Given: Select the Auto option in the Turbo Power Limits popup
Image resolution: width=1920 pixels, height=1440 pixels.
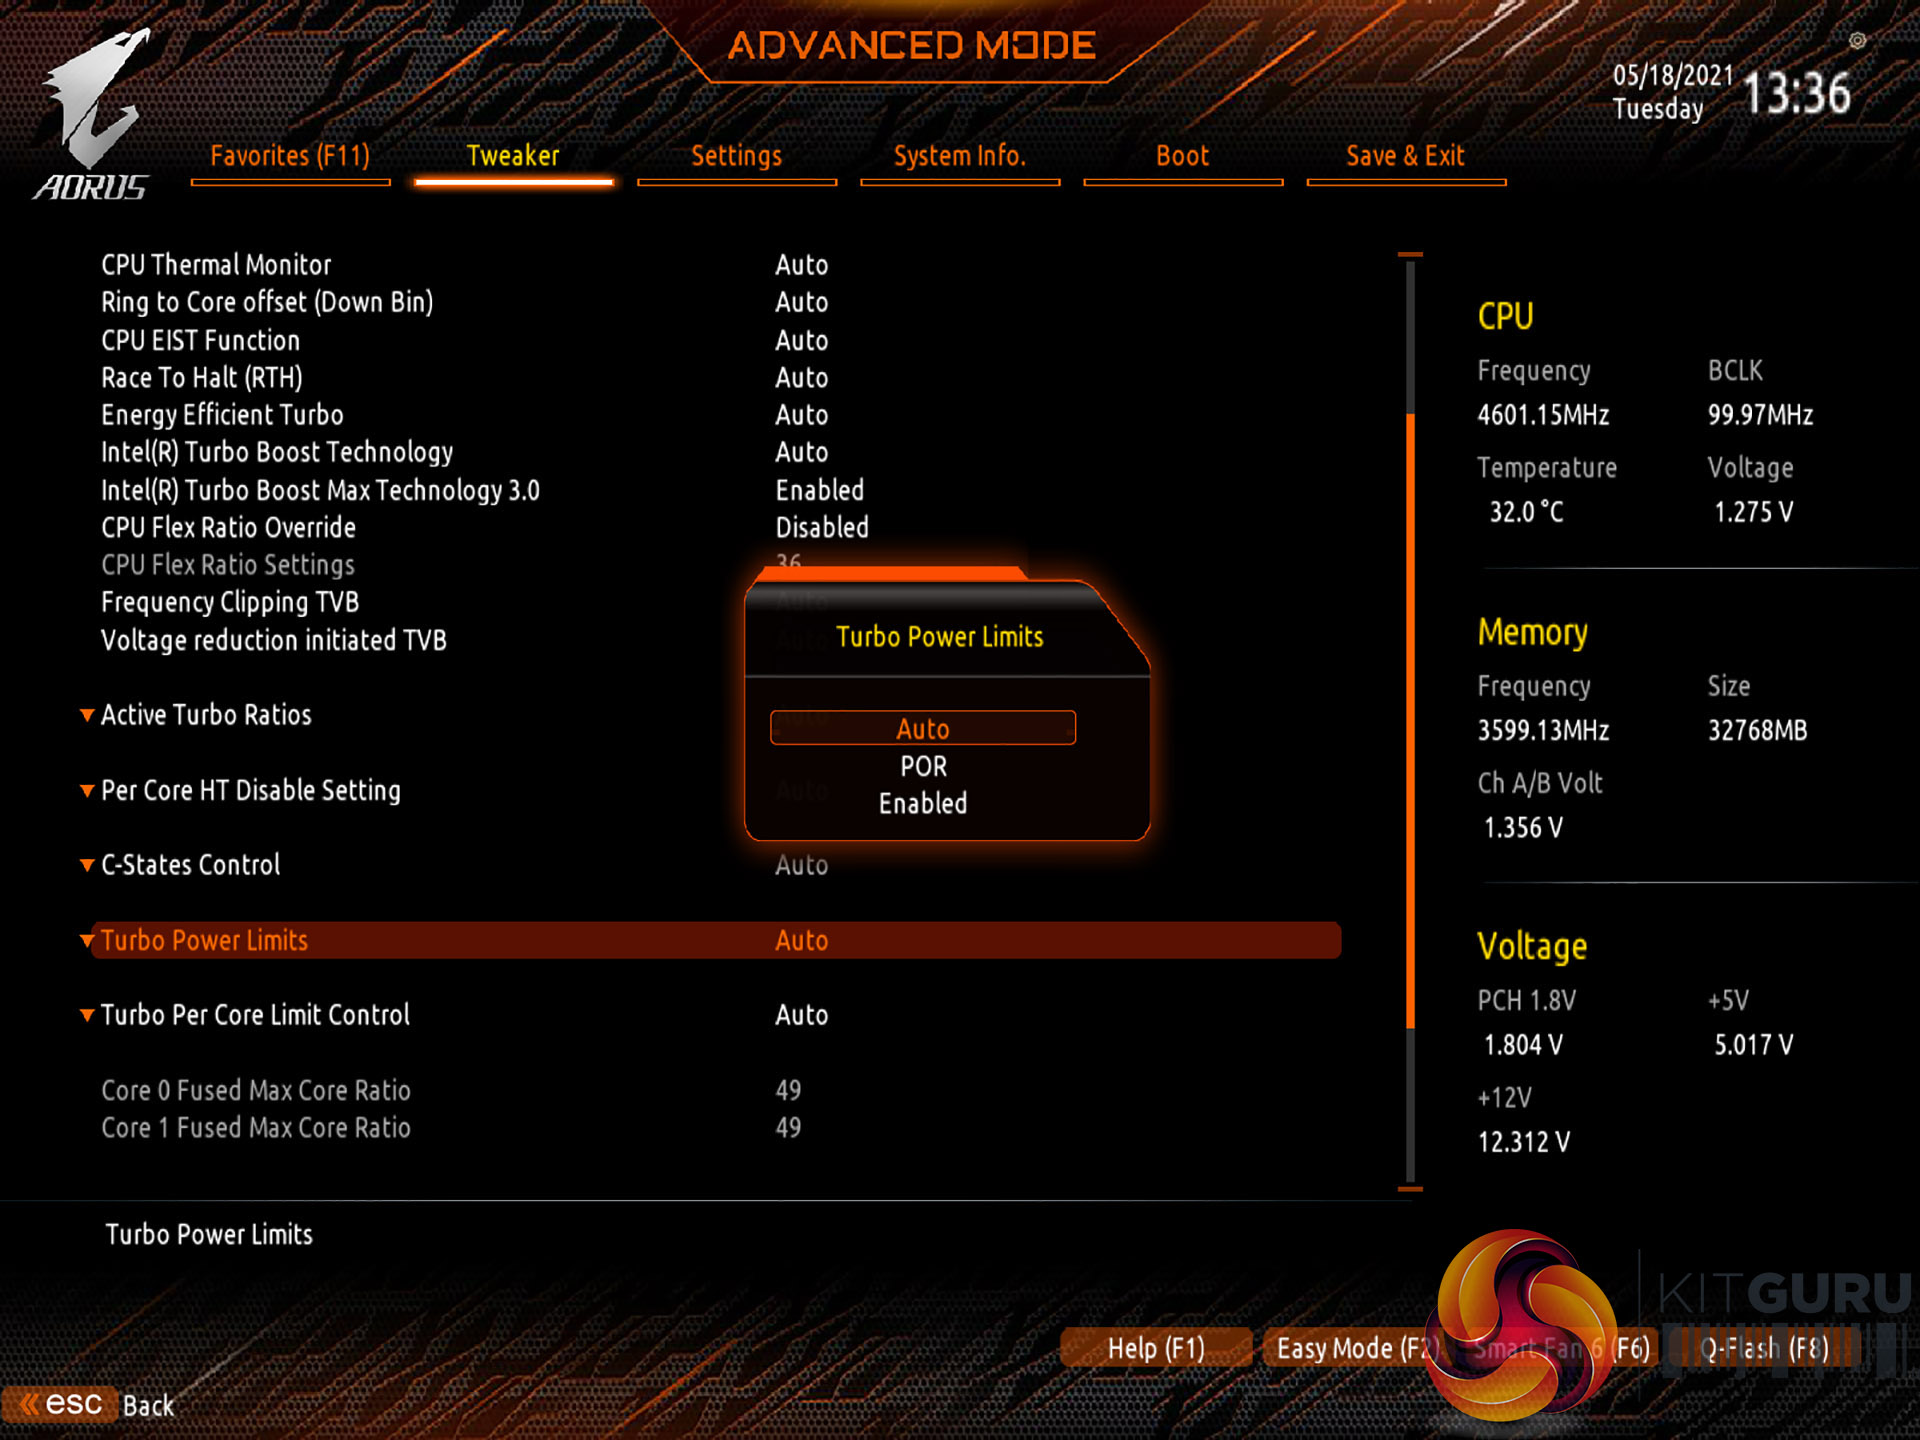Looking at the screenshot, I should click(x=922, y=728).
